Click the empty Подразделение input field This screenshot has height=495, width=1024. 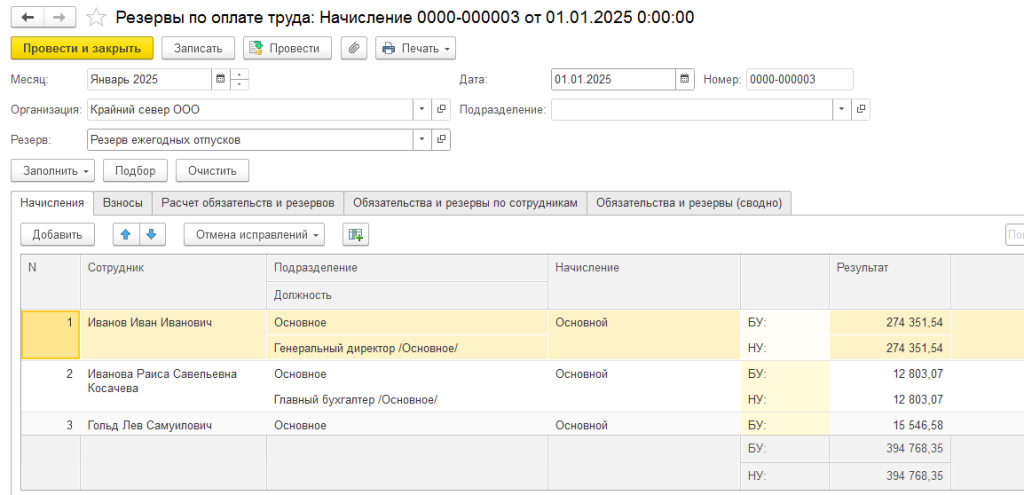692,110
